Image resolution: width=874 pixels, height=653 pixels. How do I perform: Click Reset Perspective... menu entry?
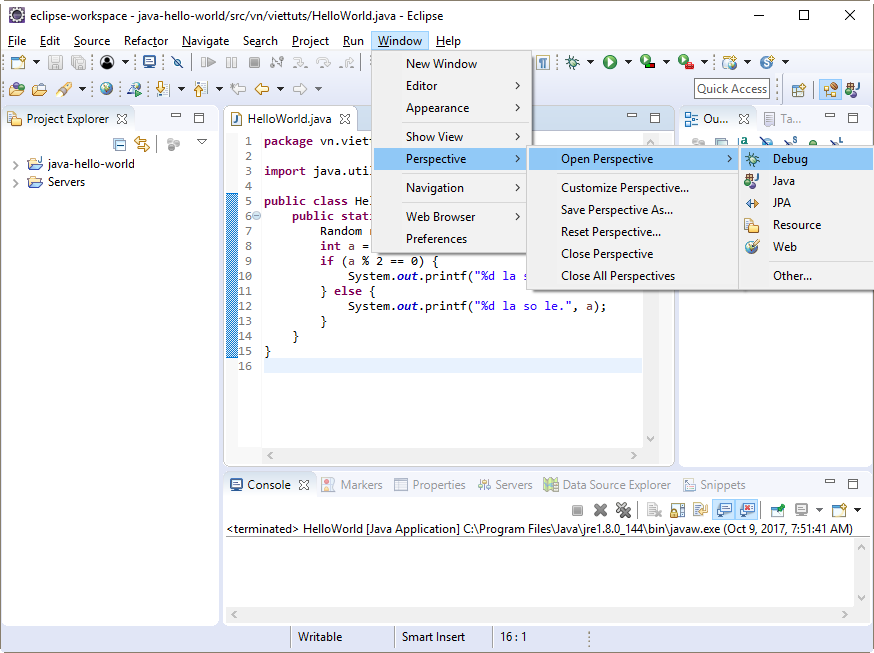(x=633, y=232)
